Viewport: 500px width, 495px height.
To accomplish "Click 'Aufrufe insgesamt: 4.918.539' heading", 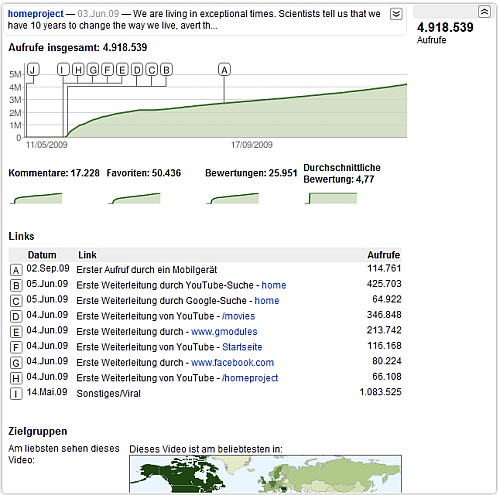I will coord(78,48).
